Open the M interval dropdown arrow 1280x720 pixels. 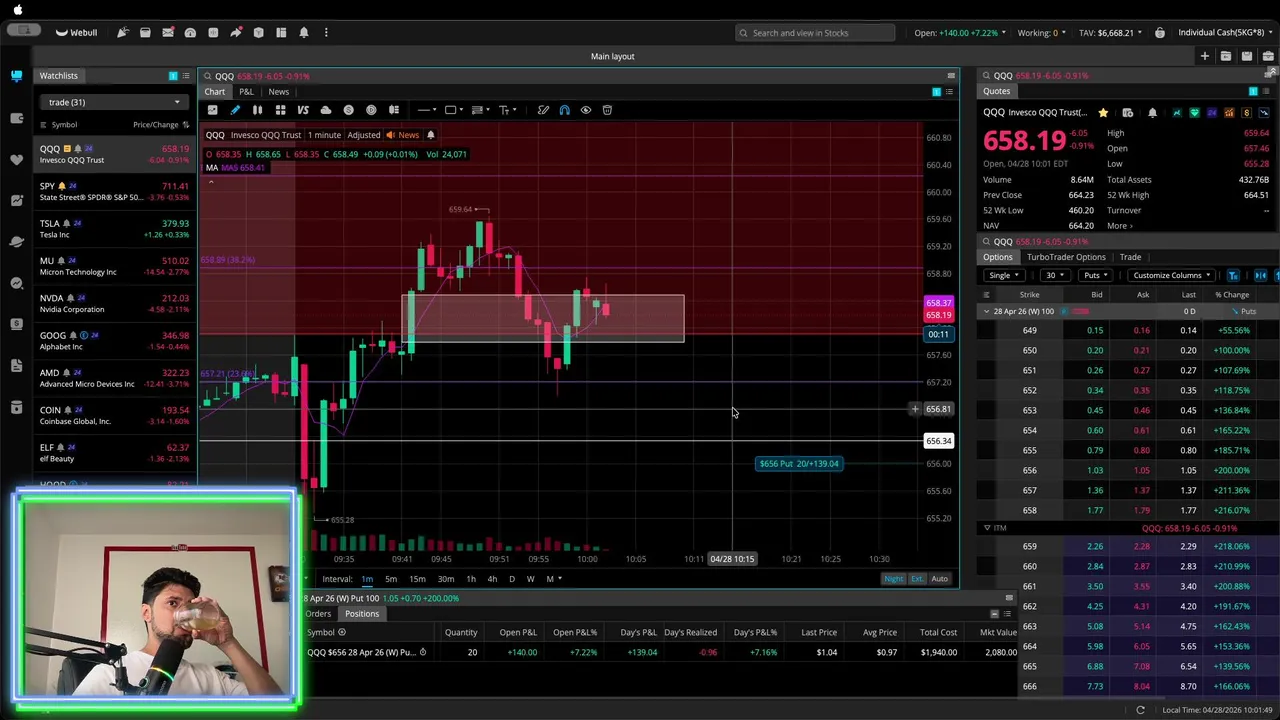click(560, 579)
